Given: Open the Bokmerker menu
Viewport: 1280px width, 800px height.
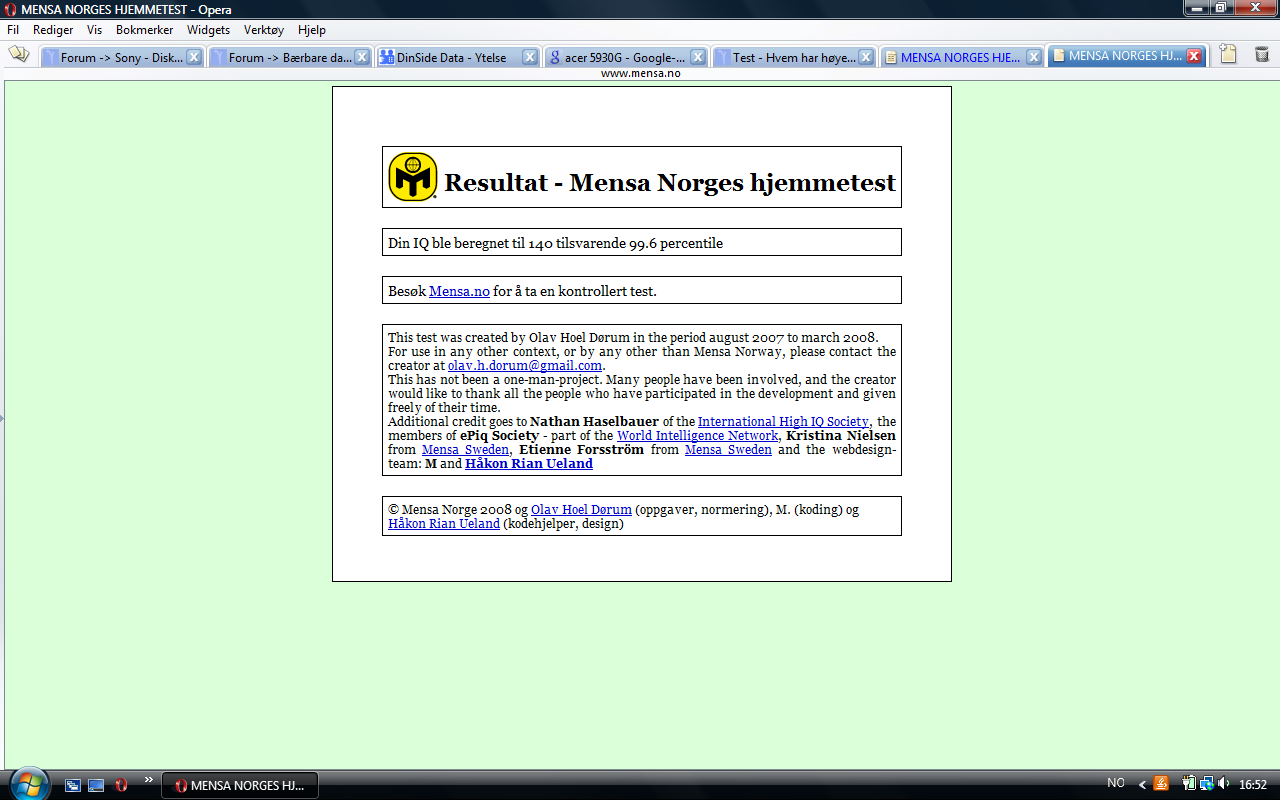Looking at the screenshot, I should (x=144, y=30).
